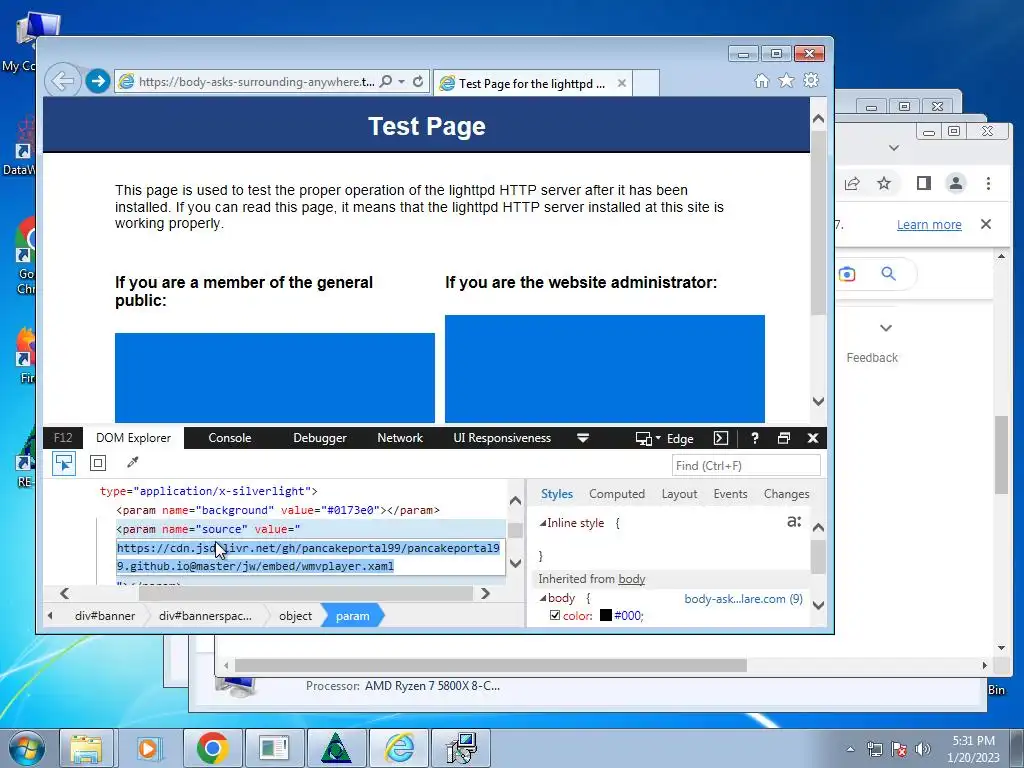Dismiss the Chrome info bar with X
1024x768 pixels.
(x=986, y=224)
